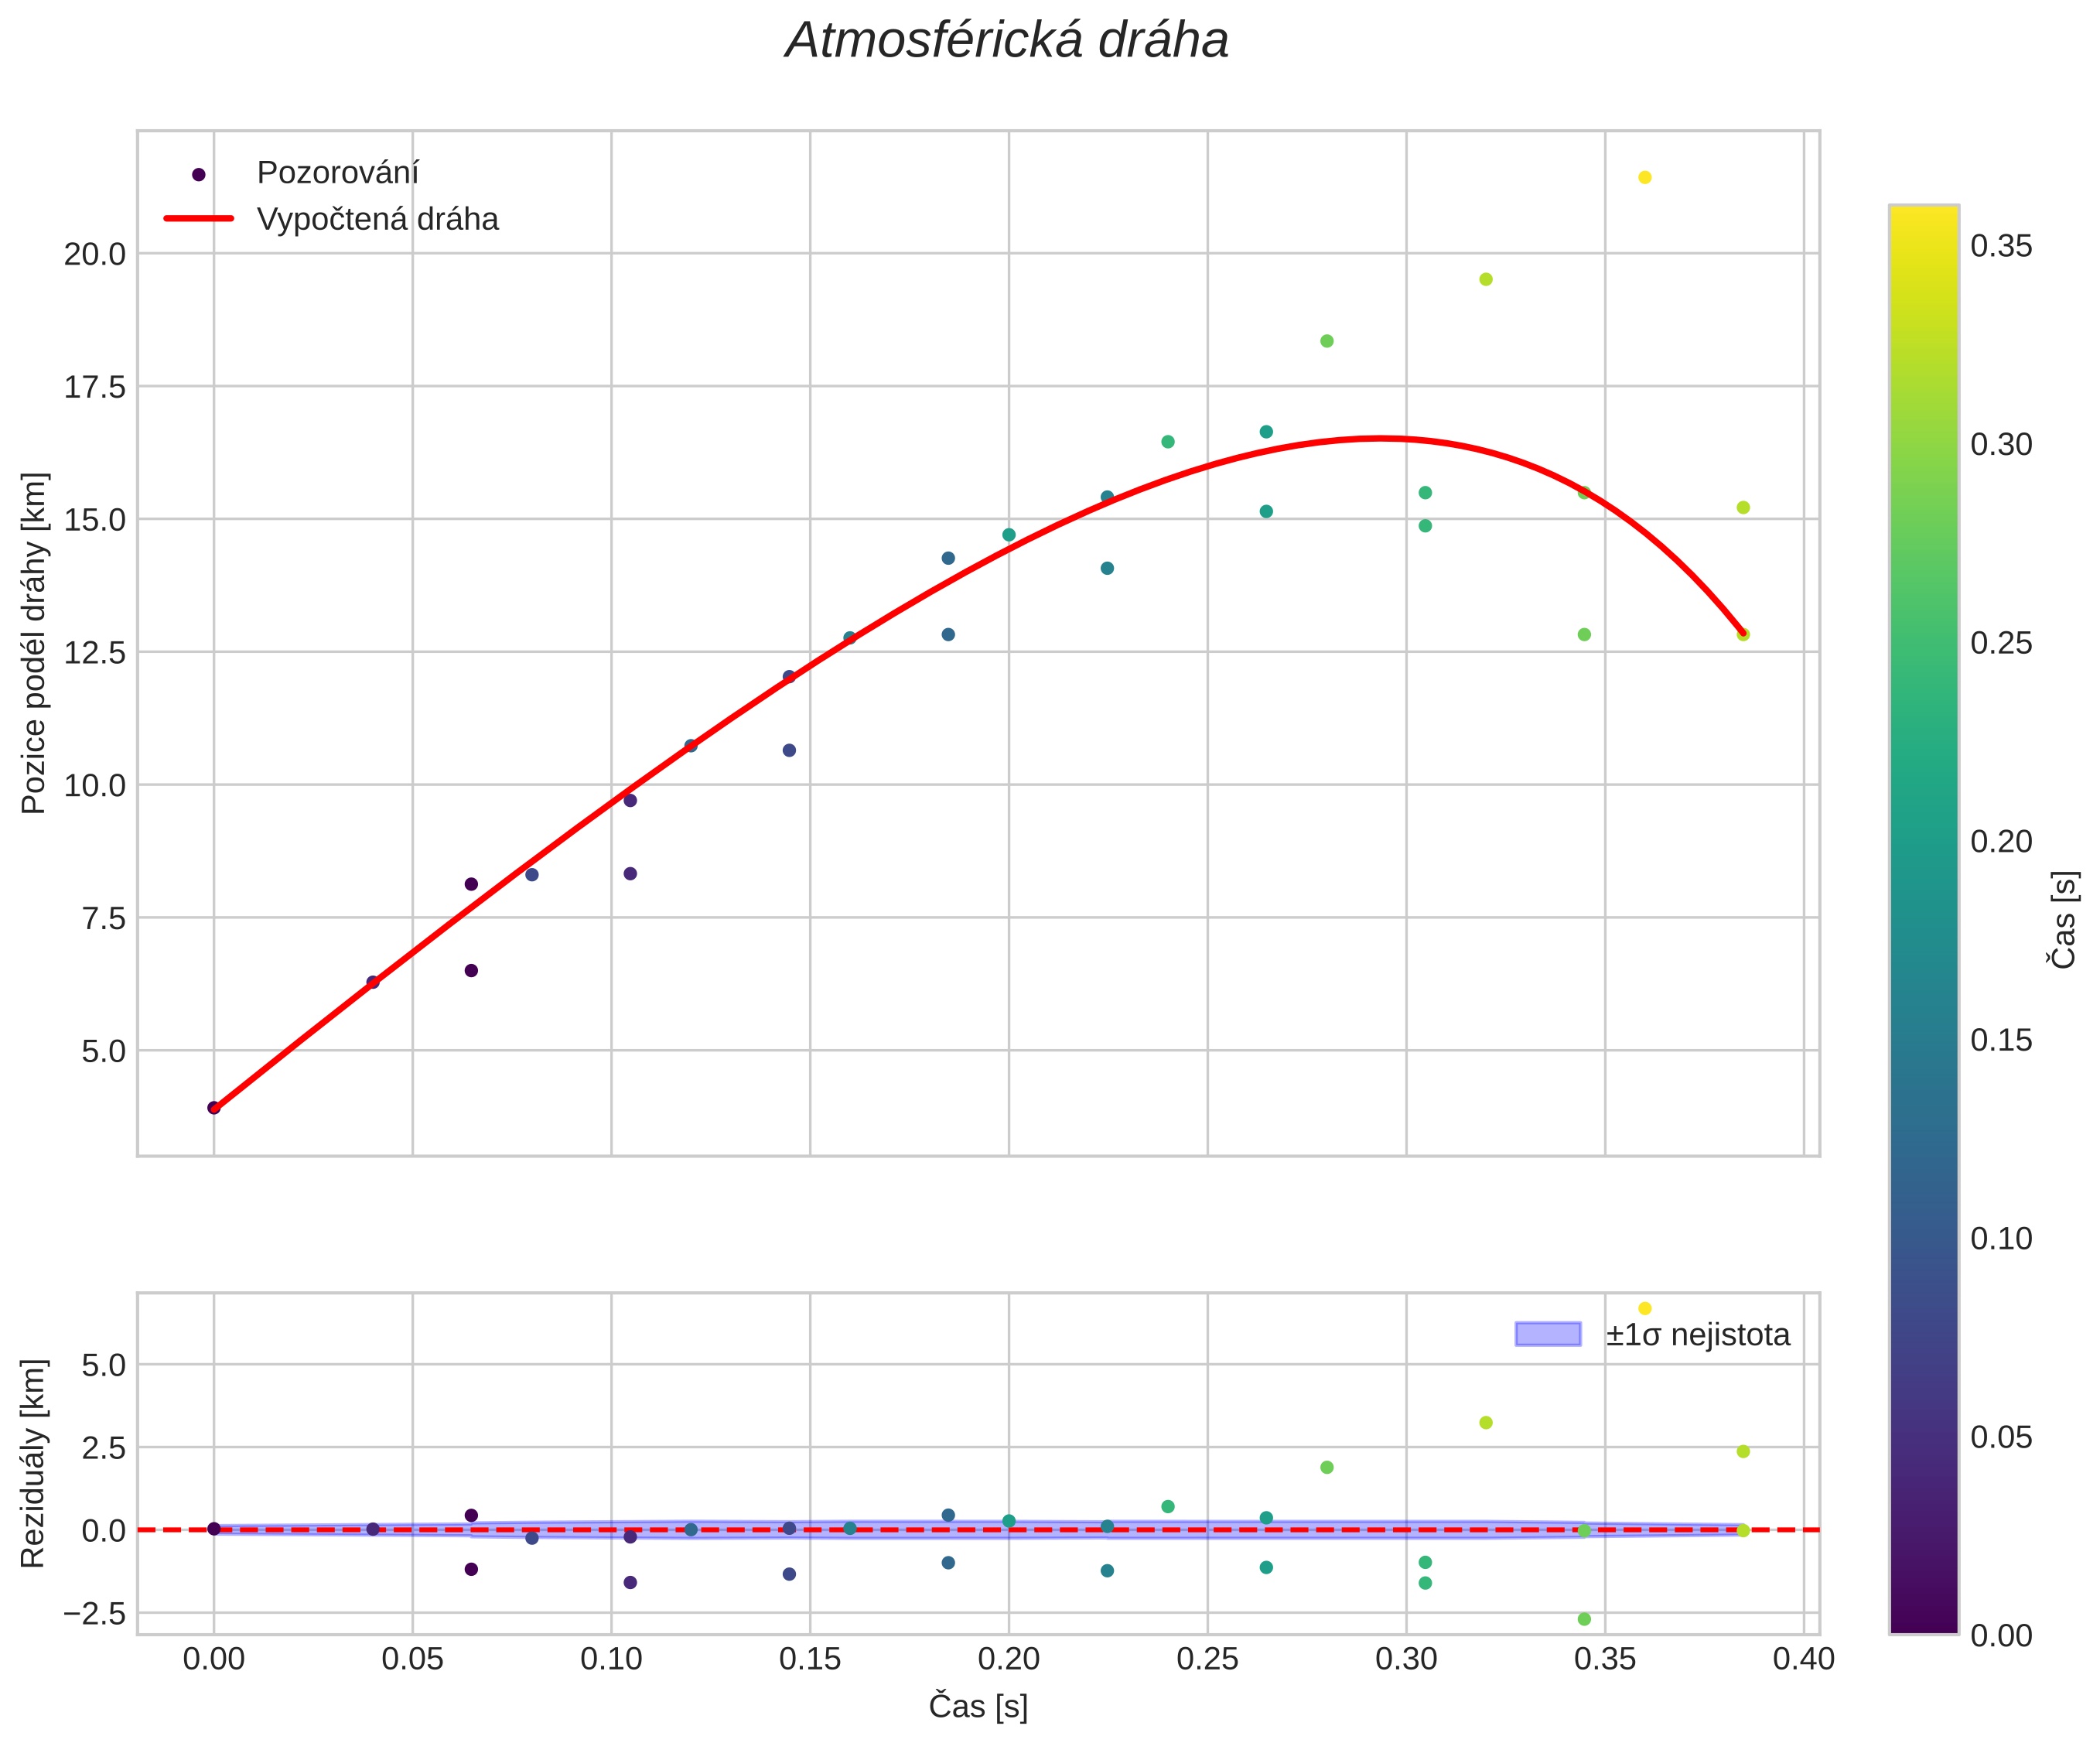
Task: Click the 'Čas [s]' colorbar label
Action: [2064, 919]
